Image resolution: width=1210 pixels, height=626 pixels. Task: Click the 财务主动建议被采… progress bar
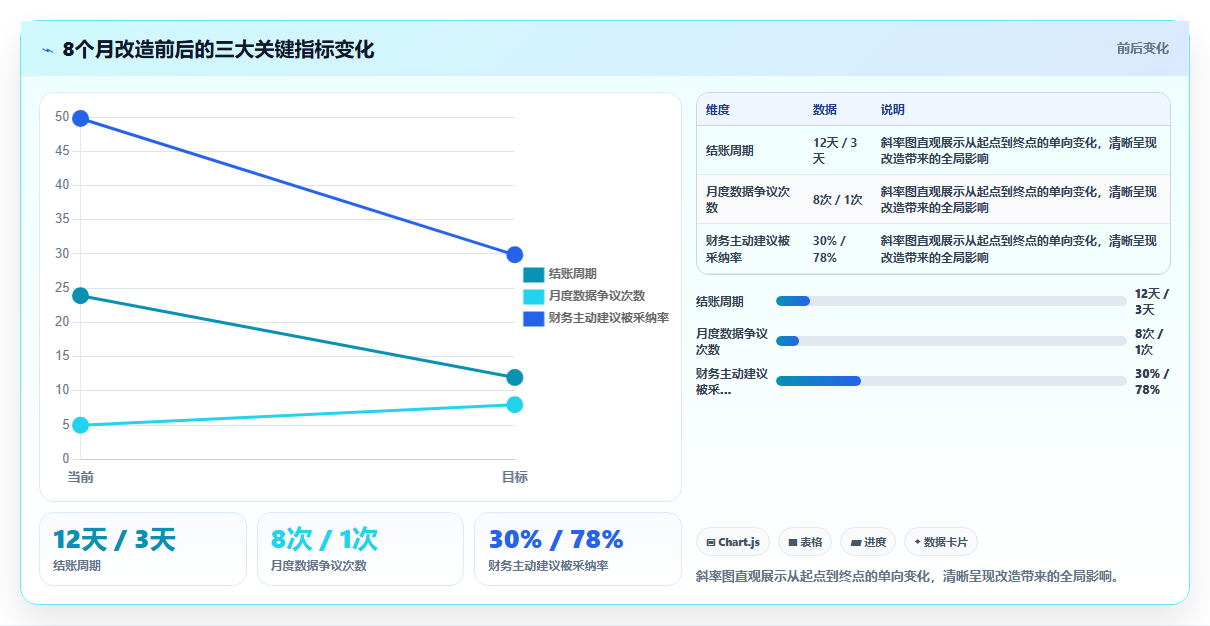951,381
